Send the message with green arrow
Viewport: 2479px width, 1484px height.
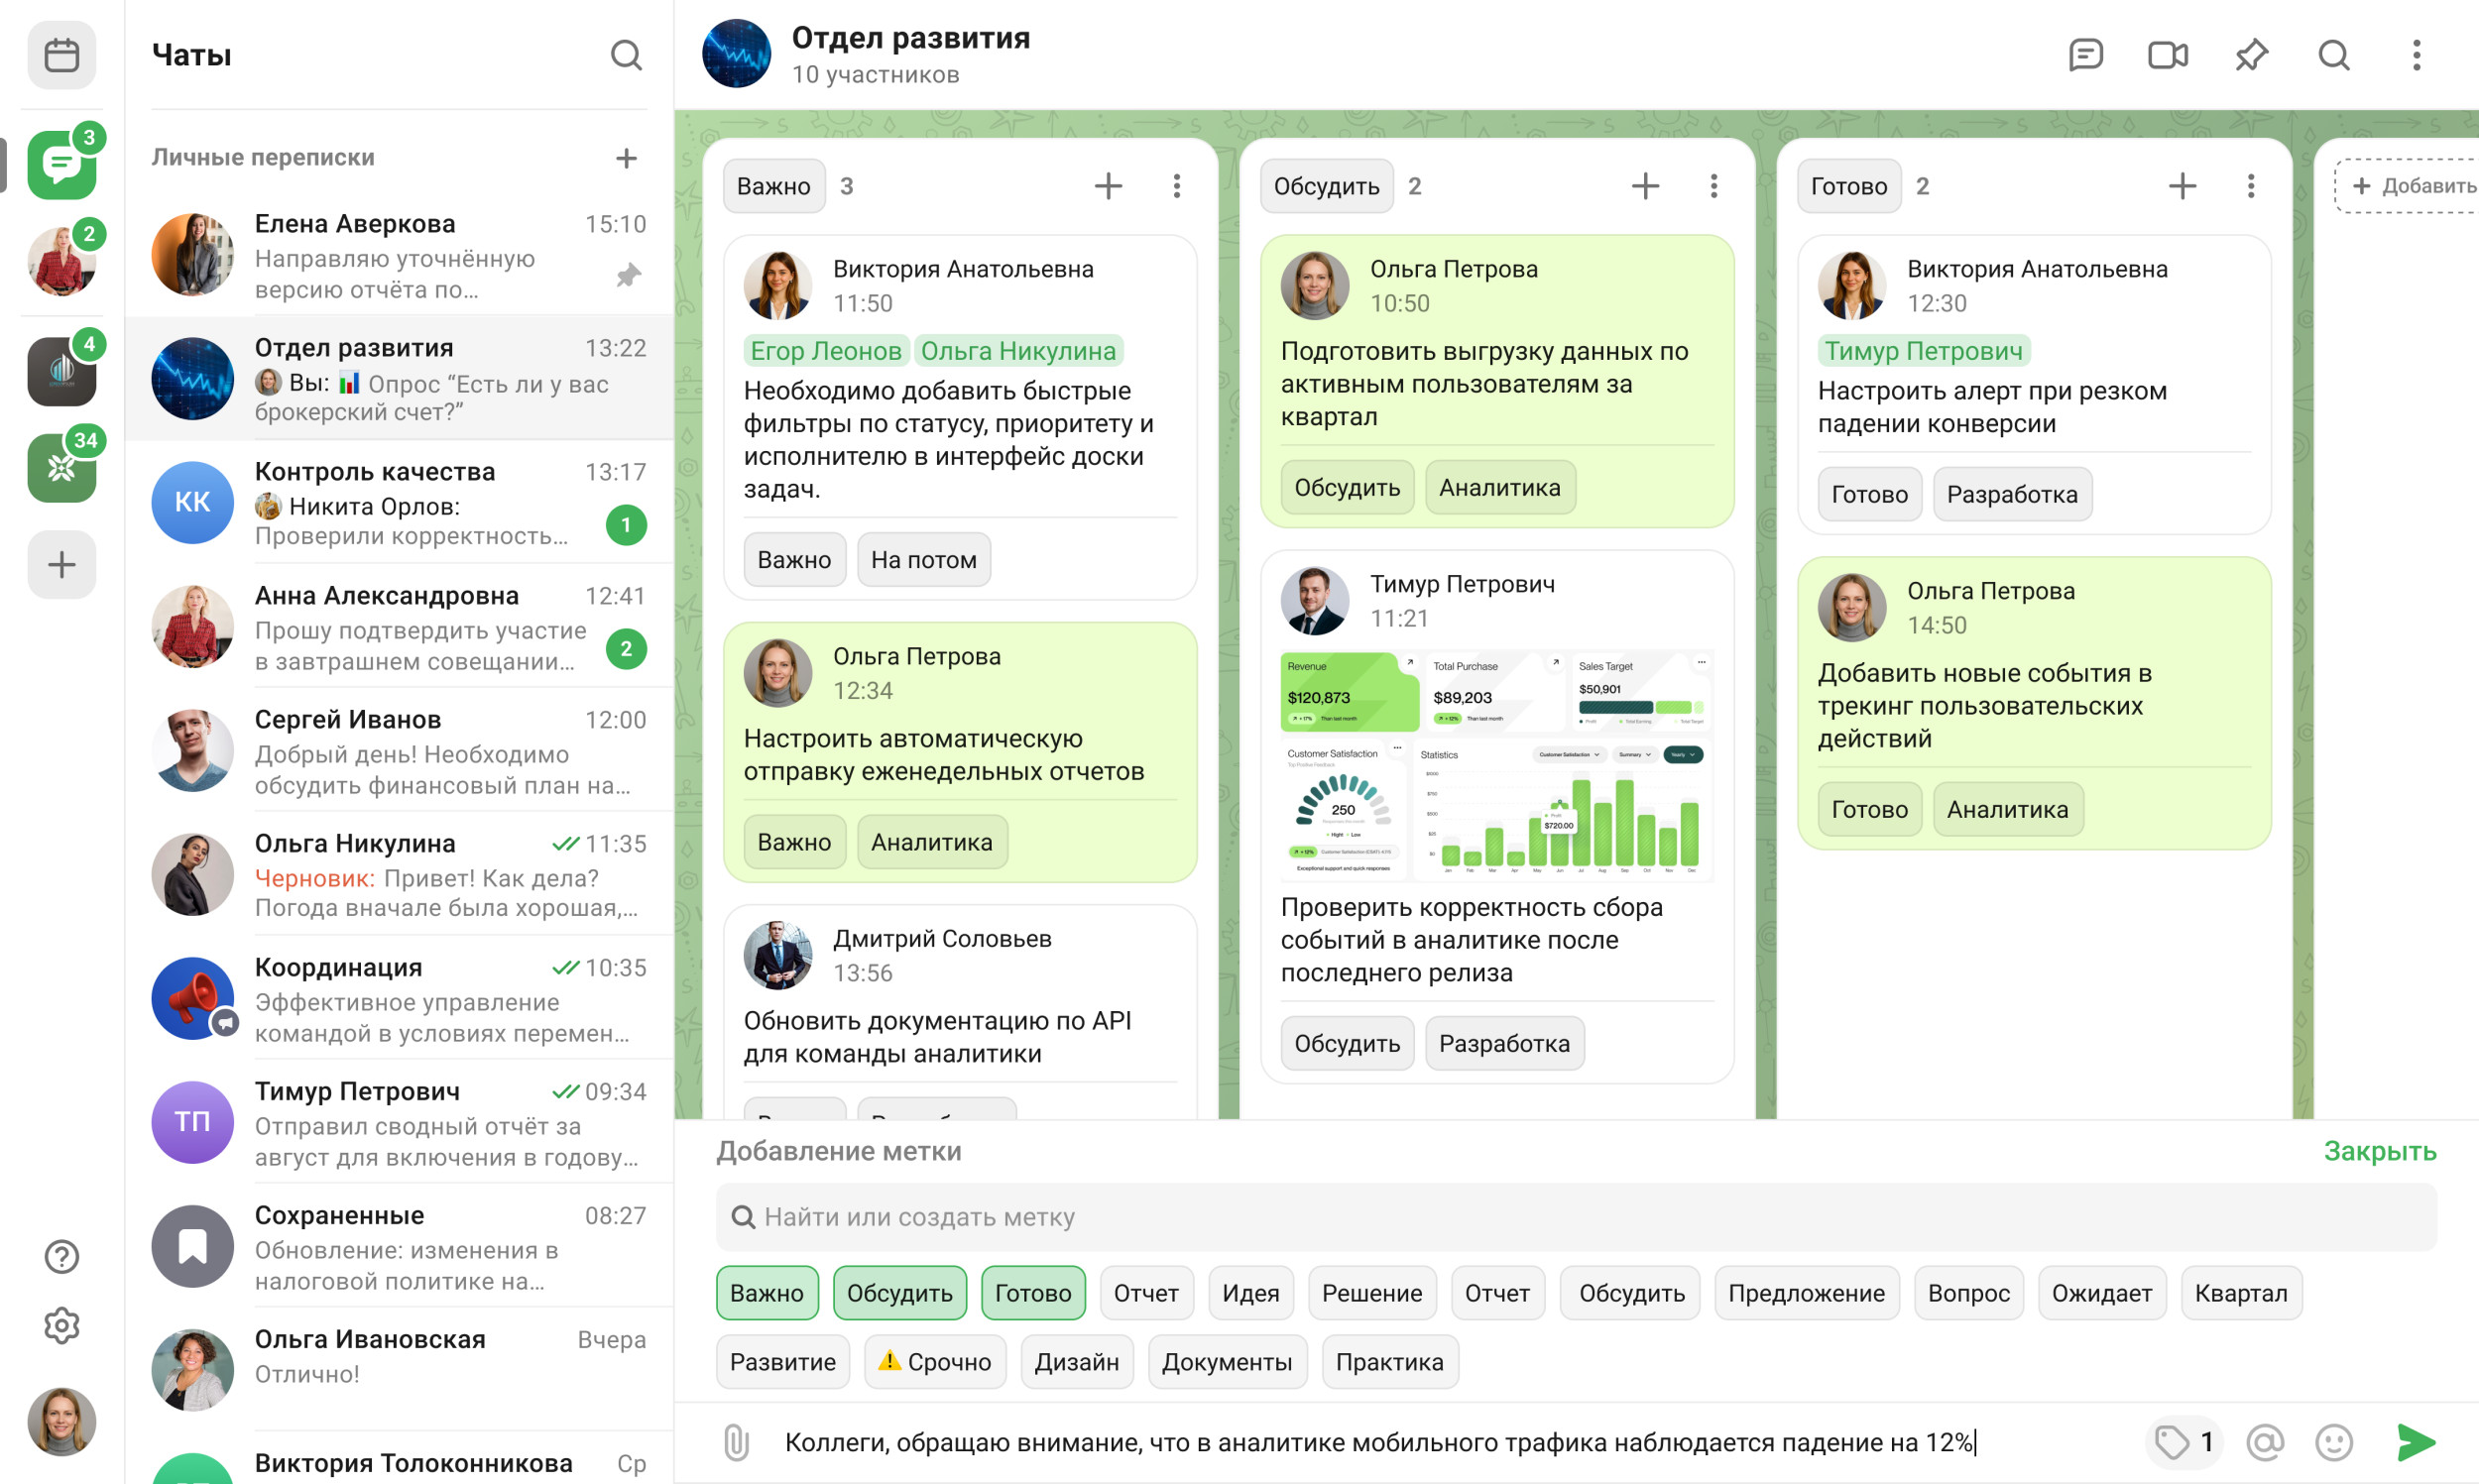tap(2415, 1442)
